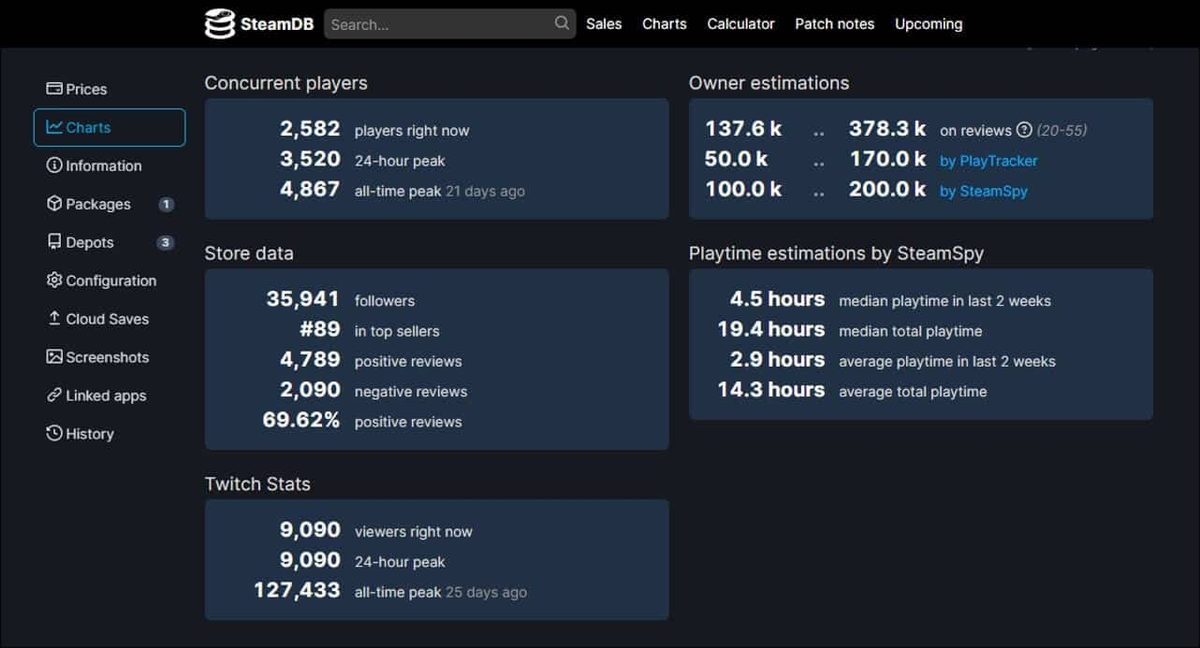The width and height of the screenshot is (1200, 648).
Task: Click the Store data heading
Action: point(249,254)
